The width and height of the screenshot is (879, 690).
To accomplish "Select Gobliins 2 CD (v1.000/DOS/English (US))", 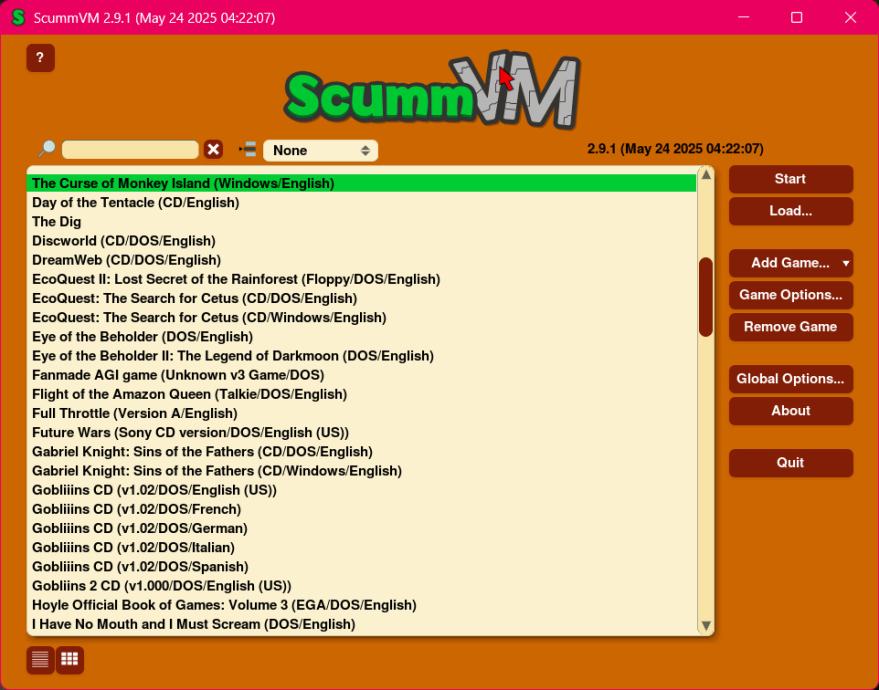I will click(361, 586).
